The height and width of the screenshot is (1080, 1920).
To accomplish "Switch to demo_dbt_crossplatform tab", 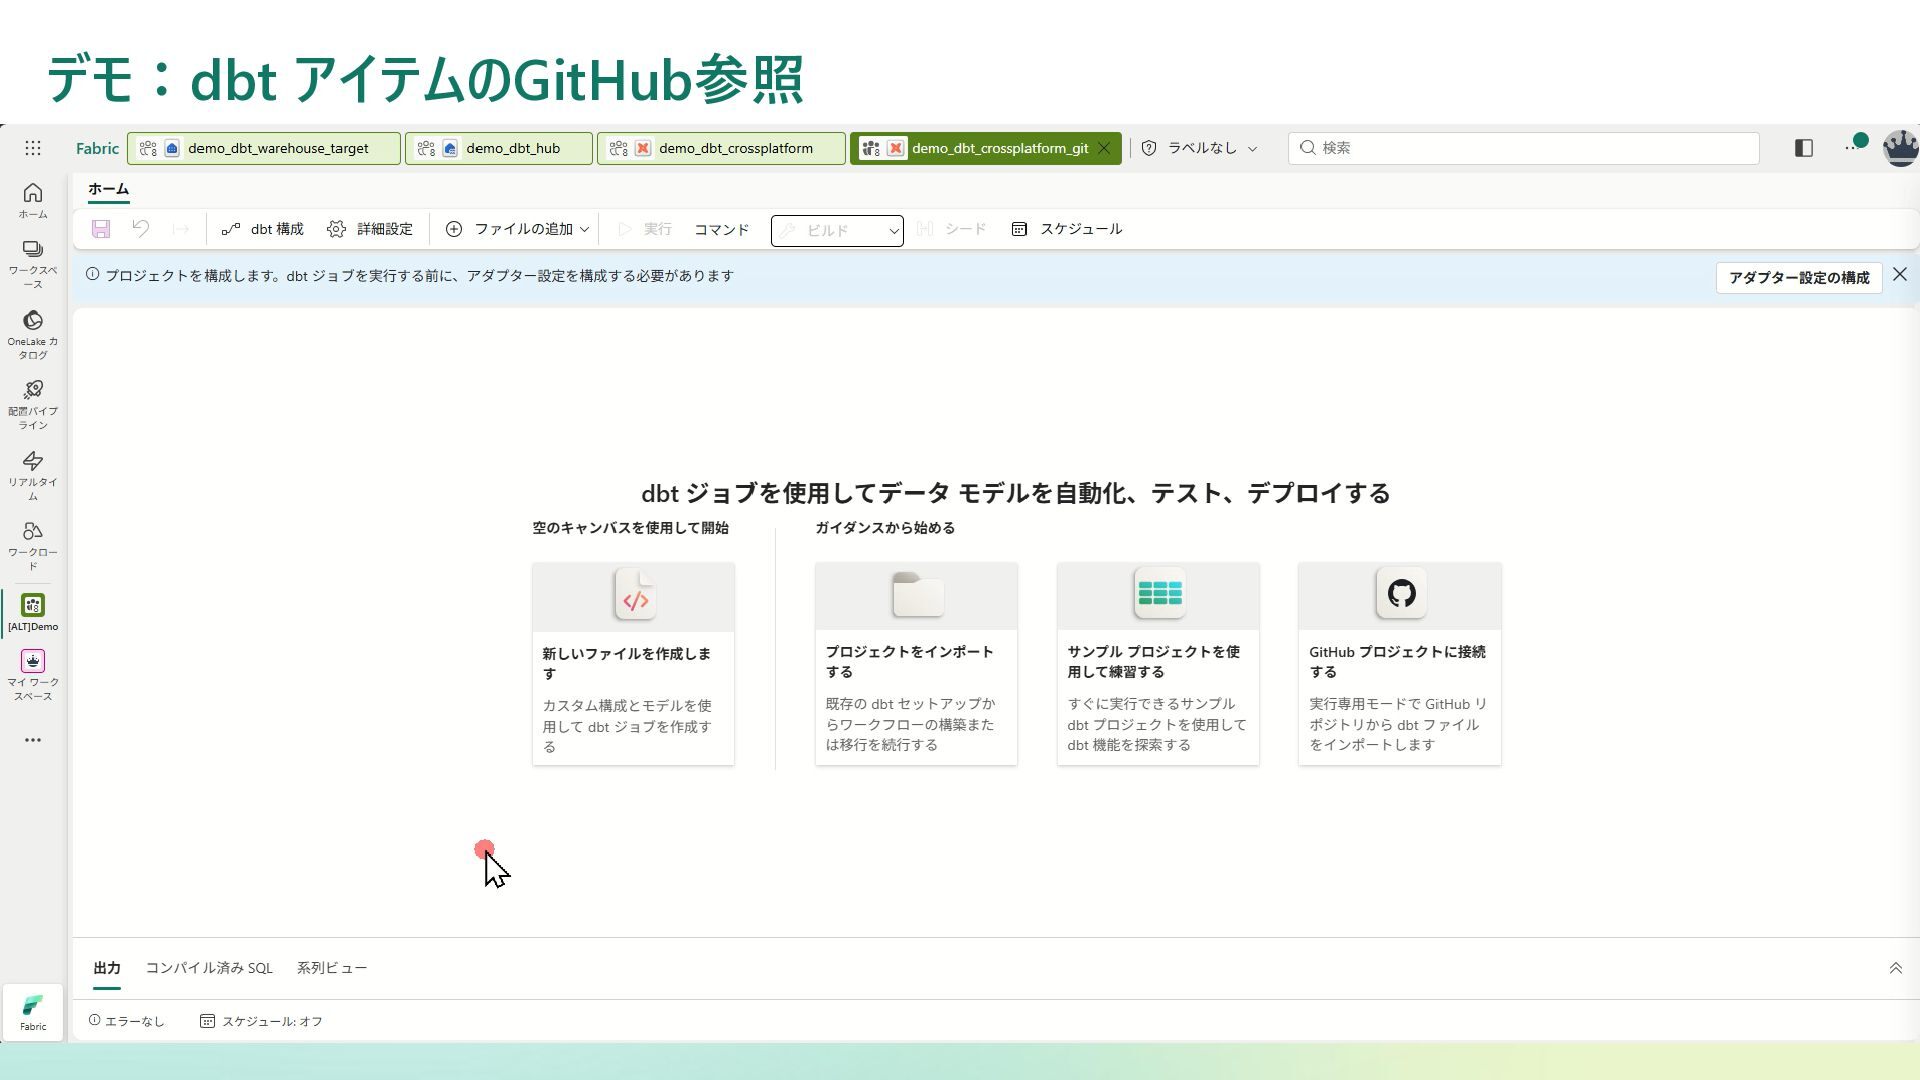I will [x=721, y=148].
